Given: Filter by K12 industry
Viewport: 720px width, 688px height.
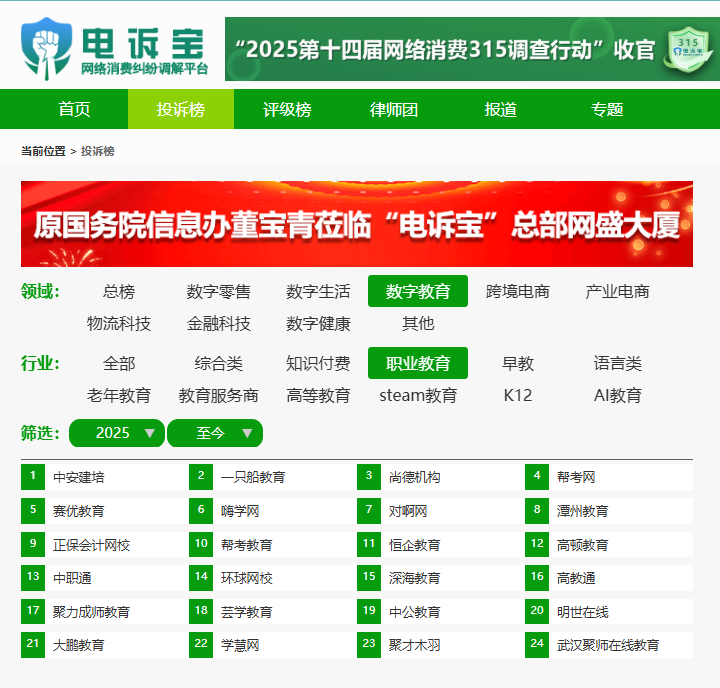Looking at the screenshot, I should point(517,396).
